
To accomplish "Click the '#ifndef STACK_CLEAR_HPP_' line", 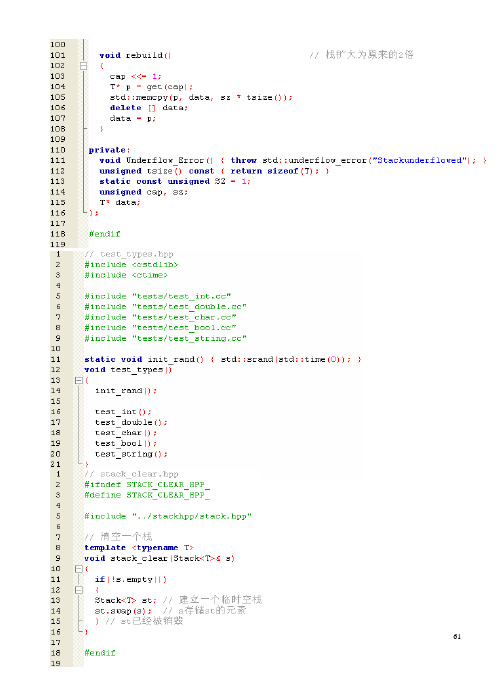I will click(147, 484).
